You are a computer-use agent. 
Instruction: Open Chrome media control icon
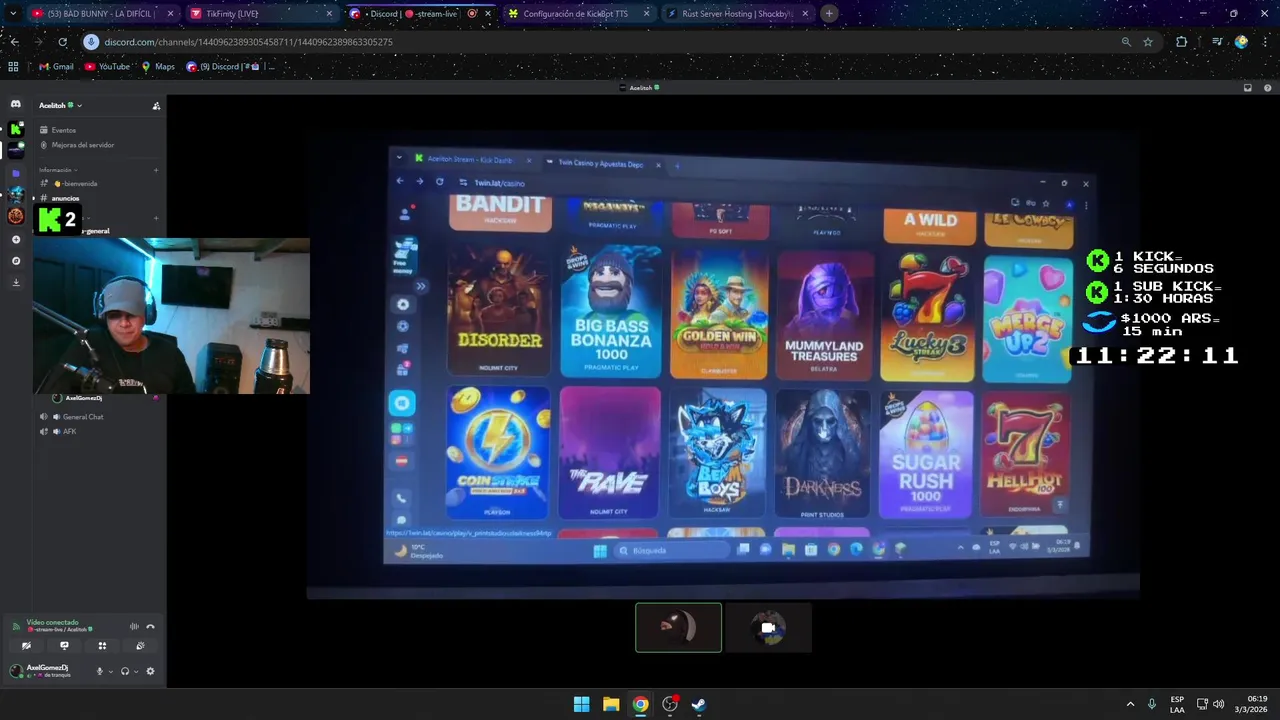click(1217, 42)
